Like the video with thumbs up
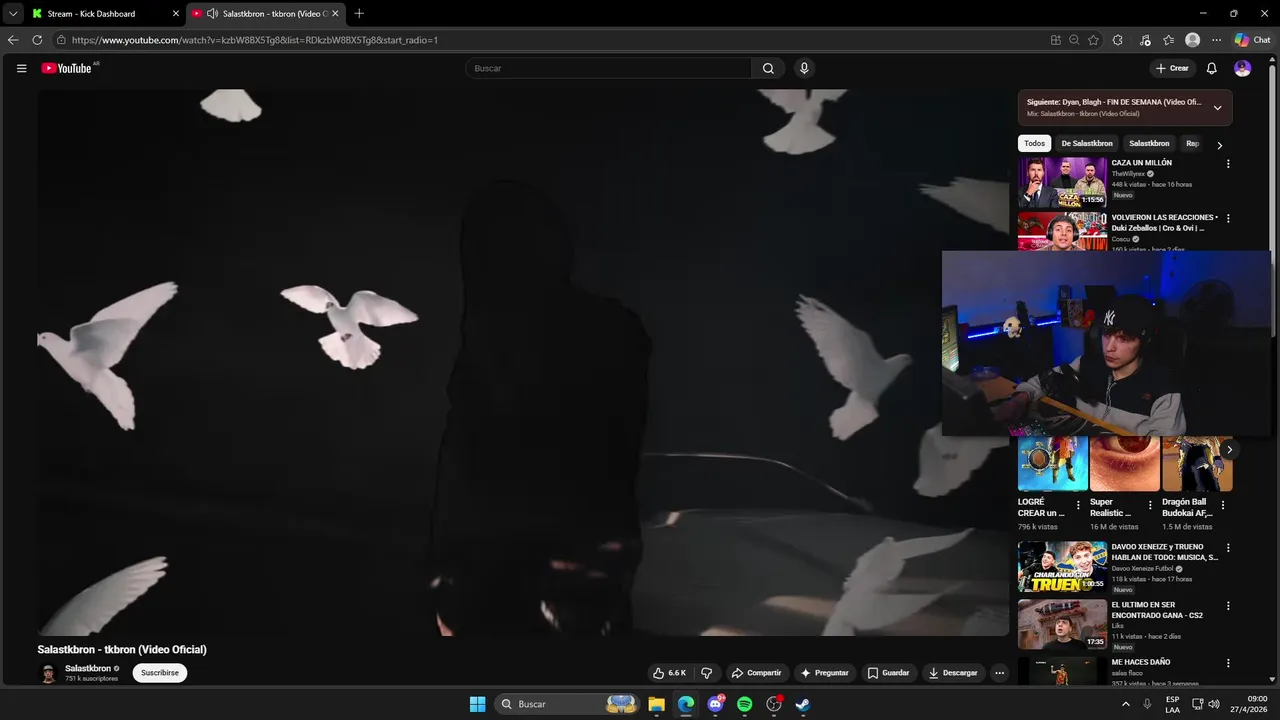 coord(670,673)
